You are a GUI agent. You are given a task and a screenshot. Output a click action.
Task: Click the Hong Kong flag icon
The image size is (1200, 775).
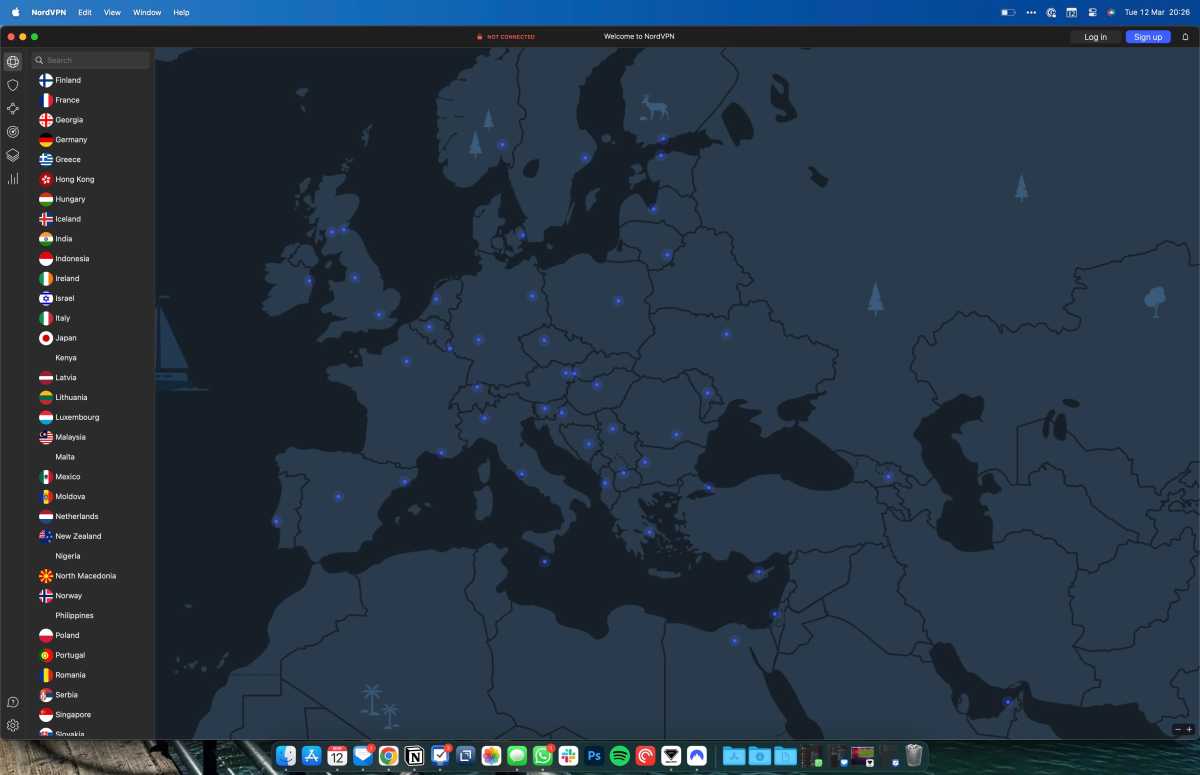[46, 179]
